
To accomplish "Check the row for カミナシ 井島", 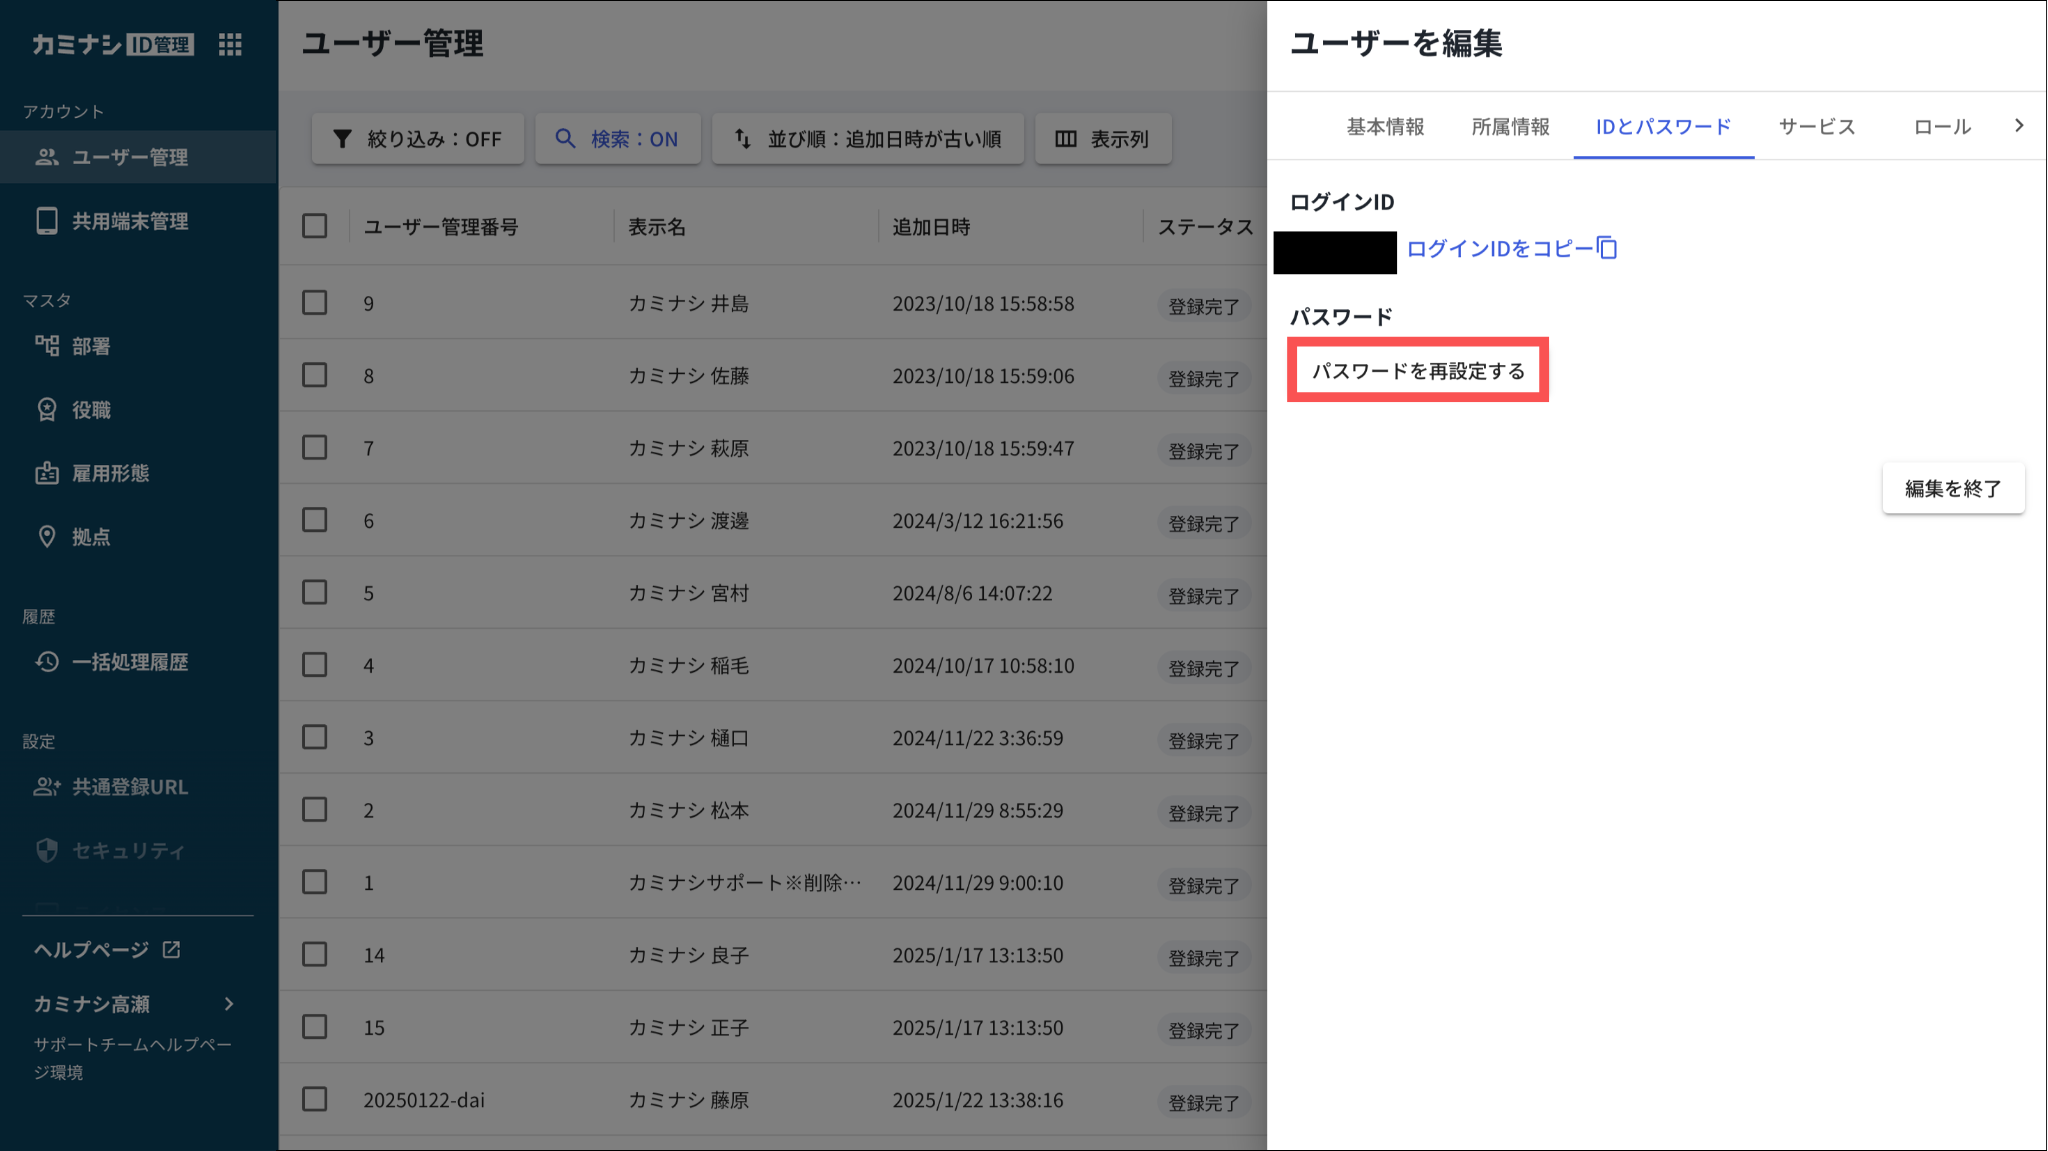I will [x=315, y=303].
